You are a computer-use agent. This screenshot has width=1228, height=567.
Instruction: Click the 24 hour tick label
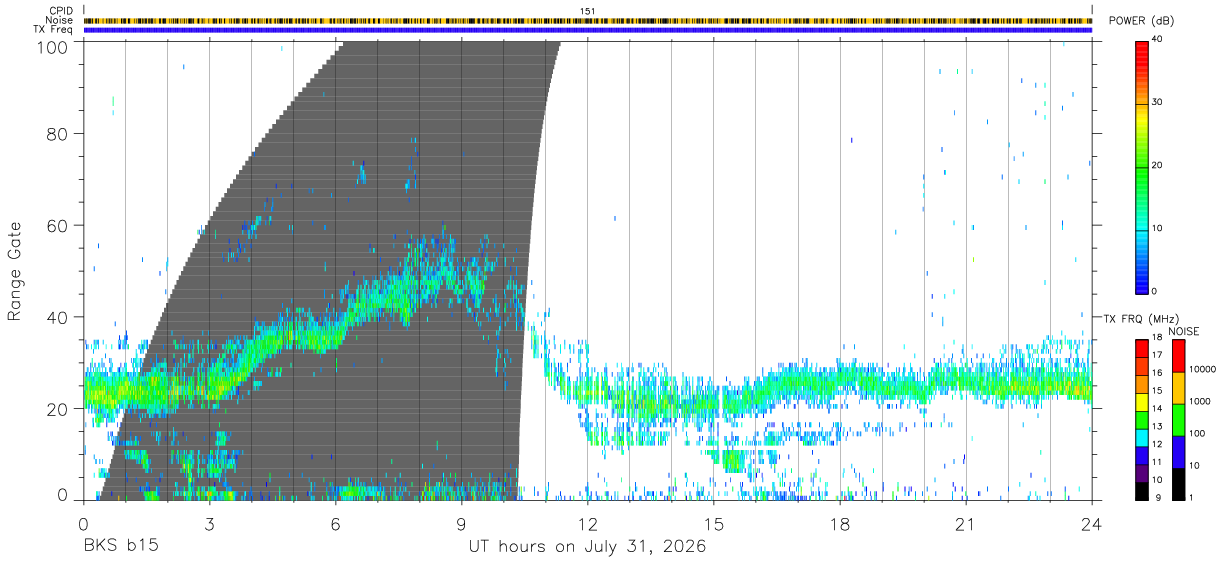click(x=1091, y=524)
